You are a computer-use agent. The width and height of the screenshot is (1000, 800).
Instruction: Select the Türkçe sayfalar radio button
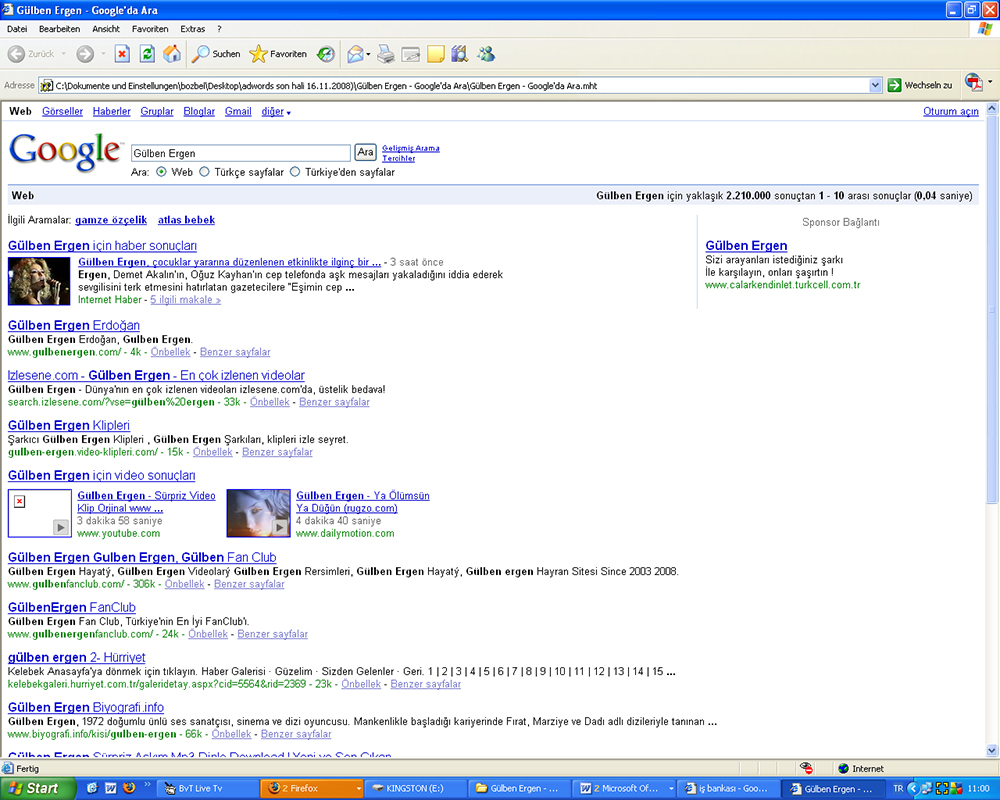coord(204,172)
